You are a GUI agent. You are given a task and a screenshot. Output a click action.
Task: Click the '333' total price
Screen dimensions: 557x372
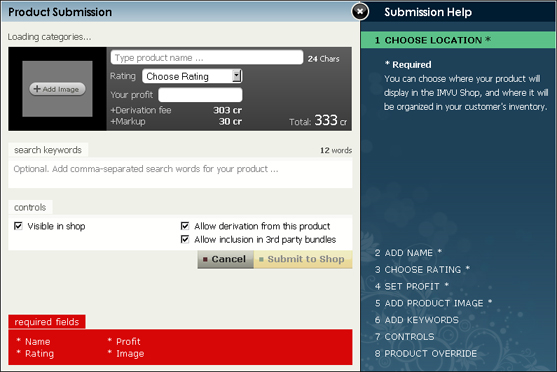(326, 120)
